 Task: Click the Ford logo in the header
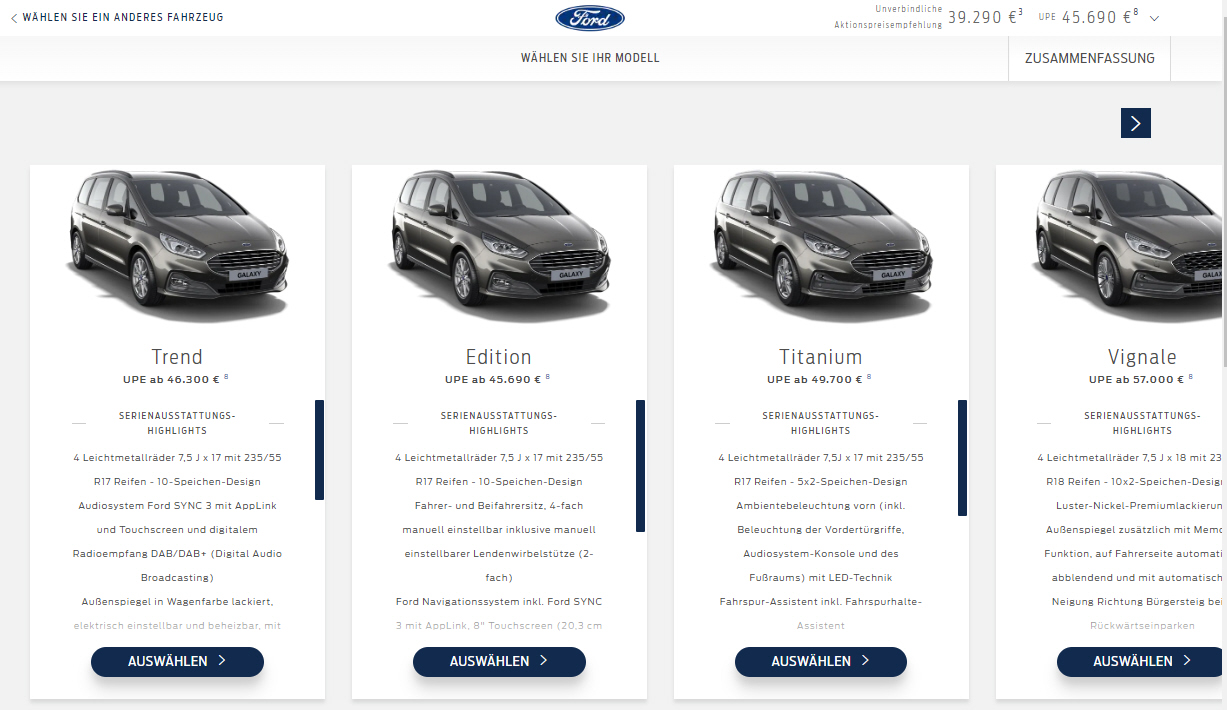(x=590, y=18)
